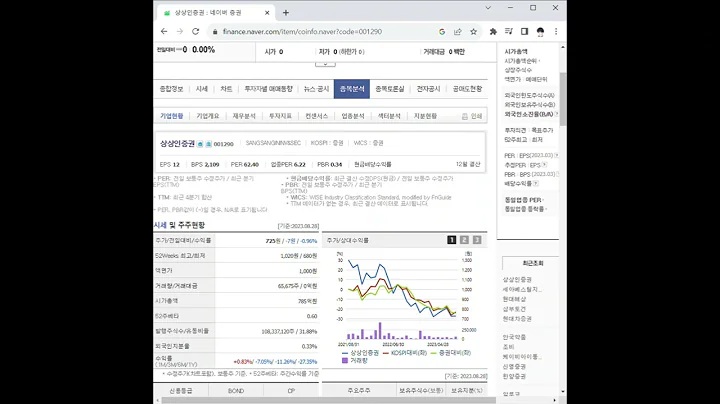Expand the quote summary collapse arrow
720x404 pixels.
325,64
